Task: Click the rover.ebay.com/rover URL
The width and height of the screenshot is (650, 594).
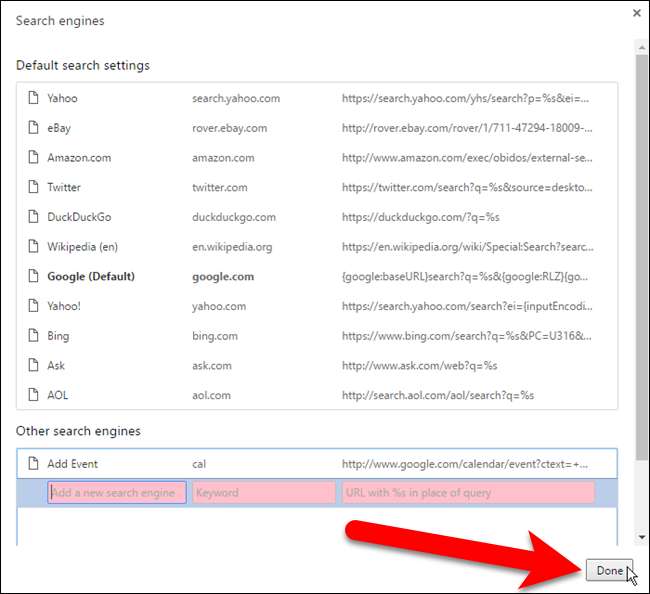Action: click(467, 128)
